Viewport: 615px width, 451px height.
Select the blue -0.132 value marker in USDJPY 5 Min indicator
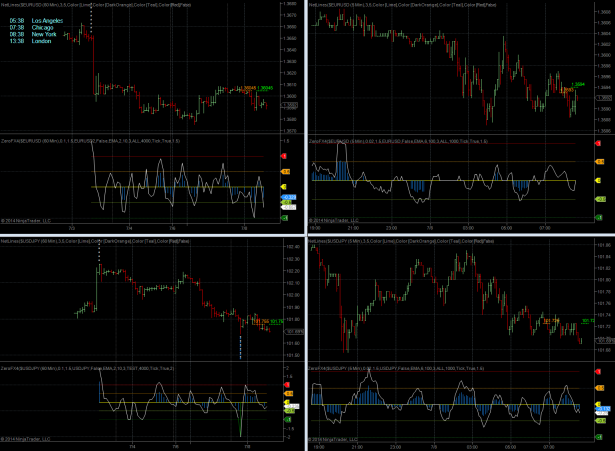tap(602, 409)
